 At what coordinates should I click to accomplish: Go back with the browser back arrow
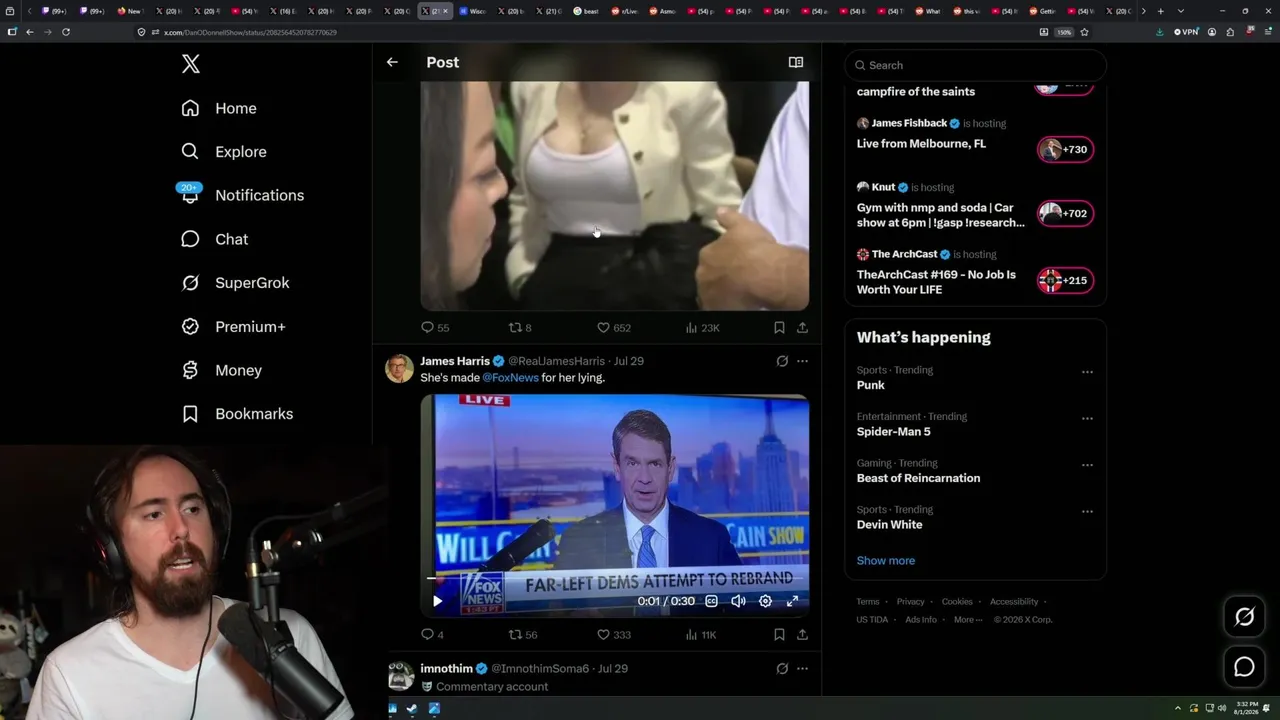click(x=30, y=32)
